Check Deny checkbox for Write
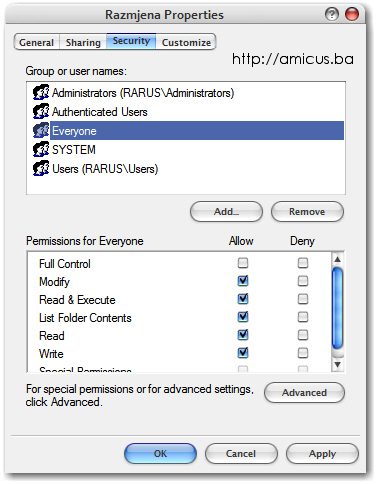The width and height of the screenshot is (377, 484). coord(303,353)
